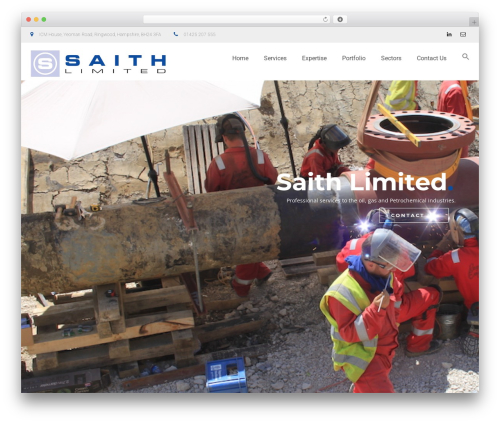
Task: Go to the Contact Us page
Action: click(x=431, y=58)
